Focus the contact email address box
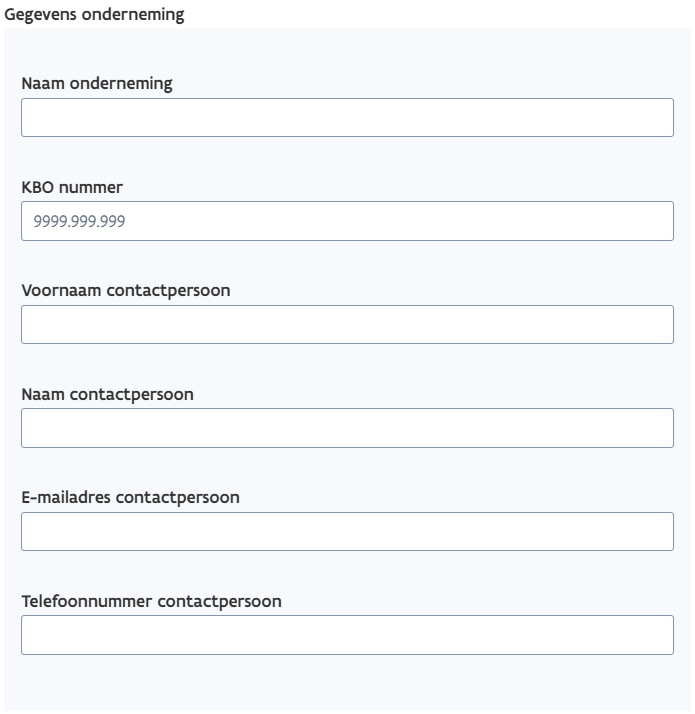This screenshot has height=714, width=695. (347, 531)
